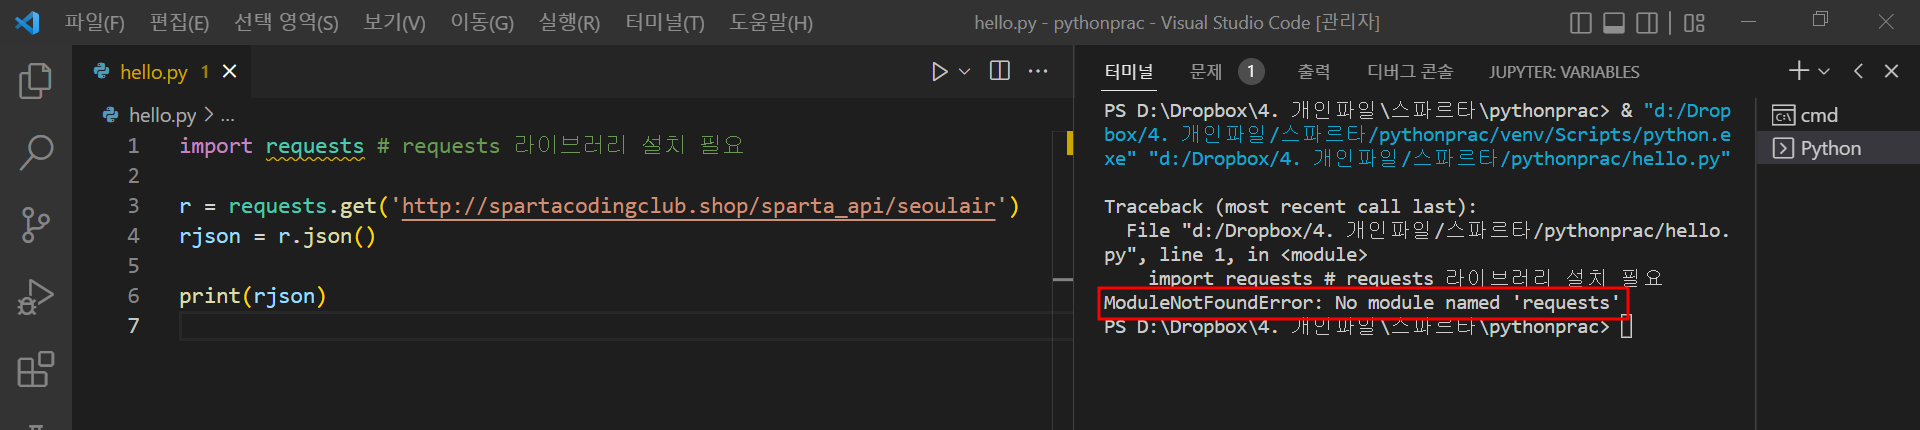The width and height of the screenshot is (1920, 430).
Task: Click the problems count badge 1
Action: (1251, 71)
